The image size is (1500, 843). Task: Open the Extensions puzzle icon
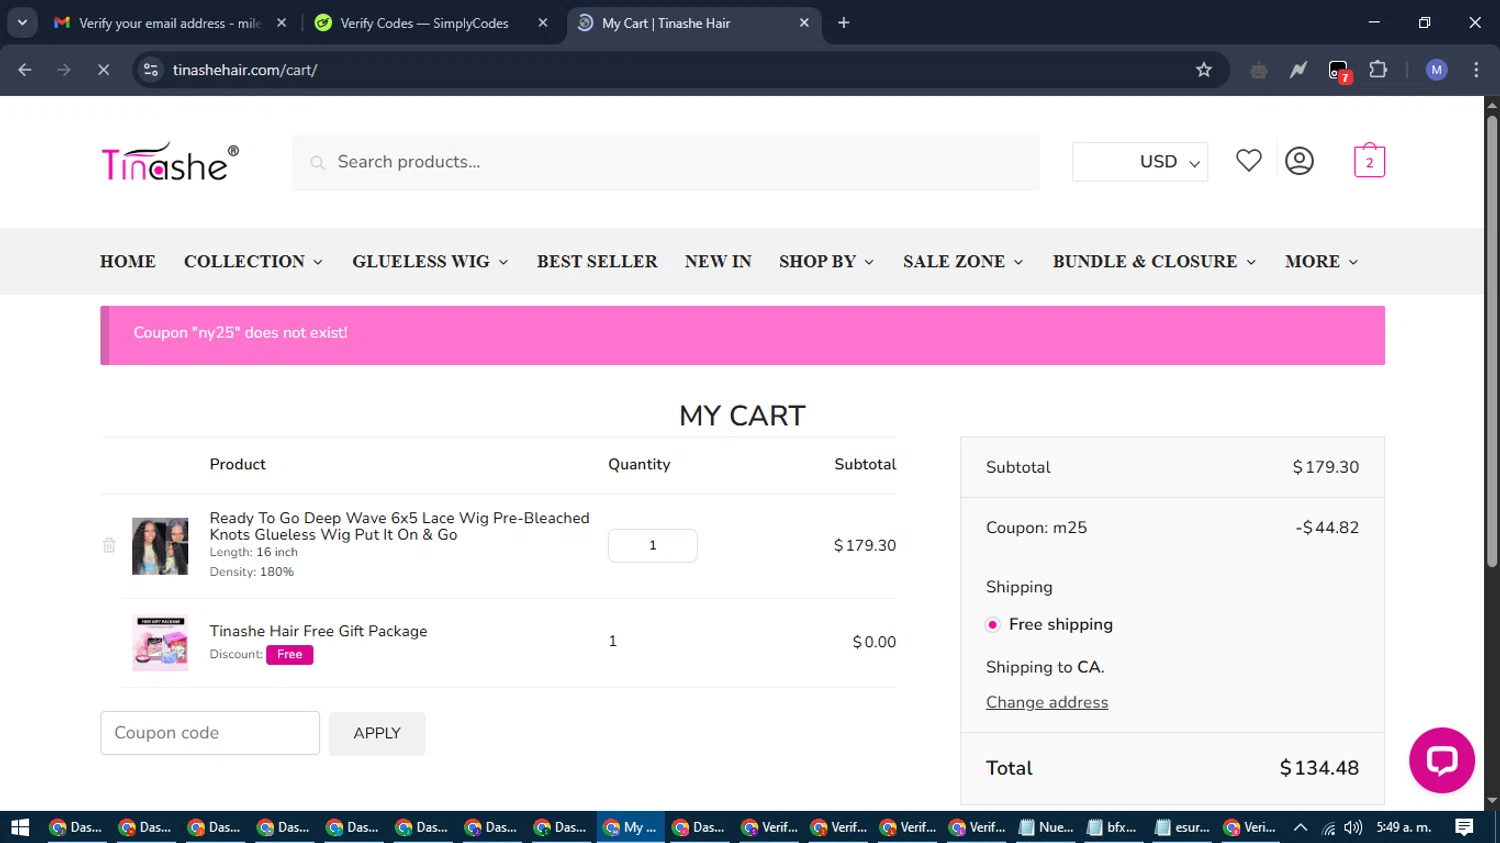1378,70
